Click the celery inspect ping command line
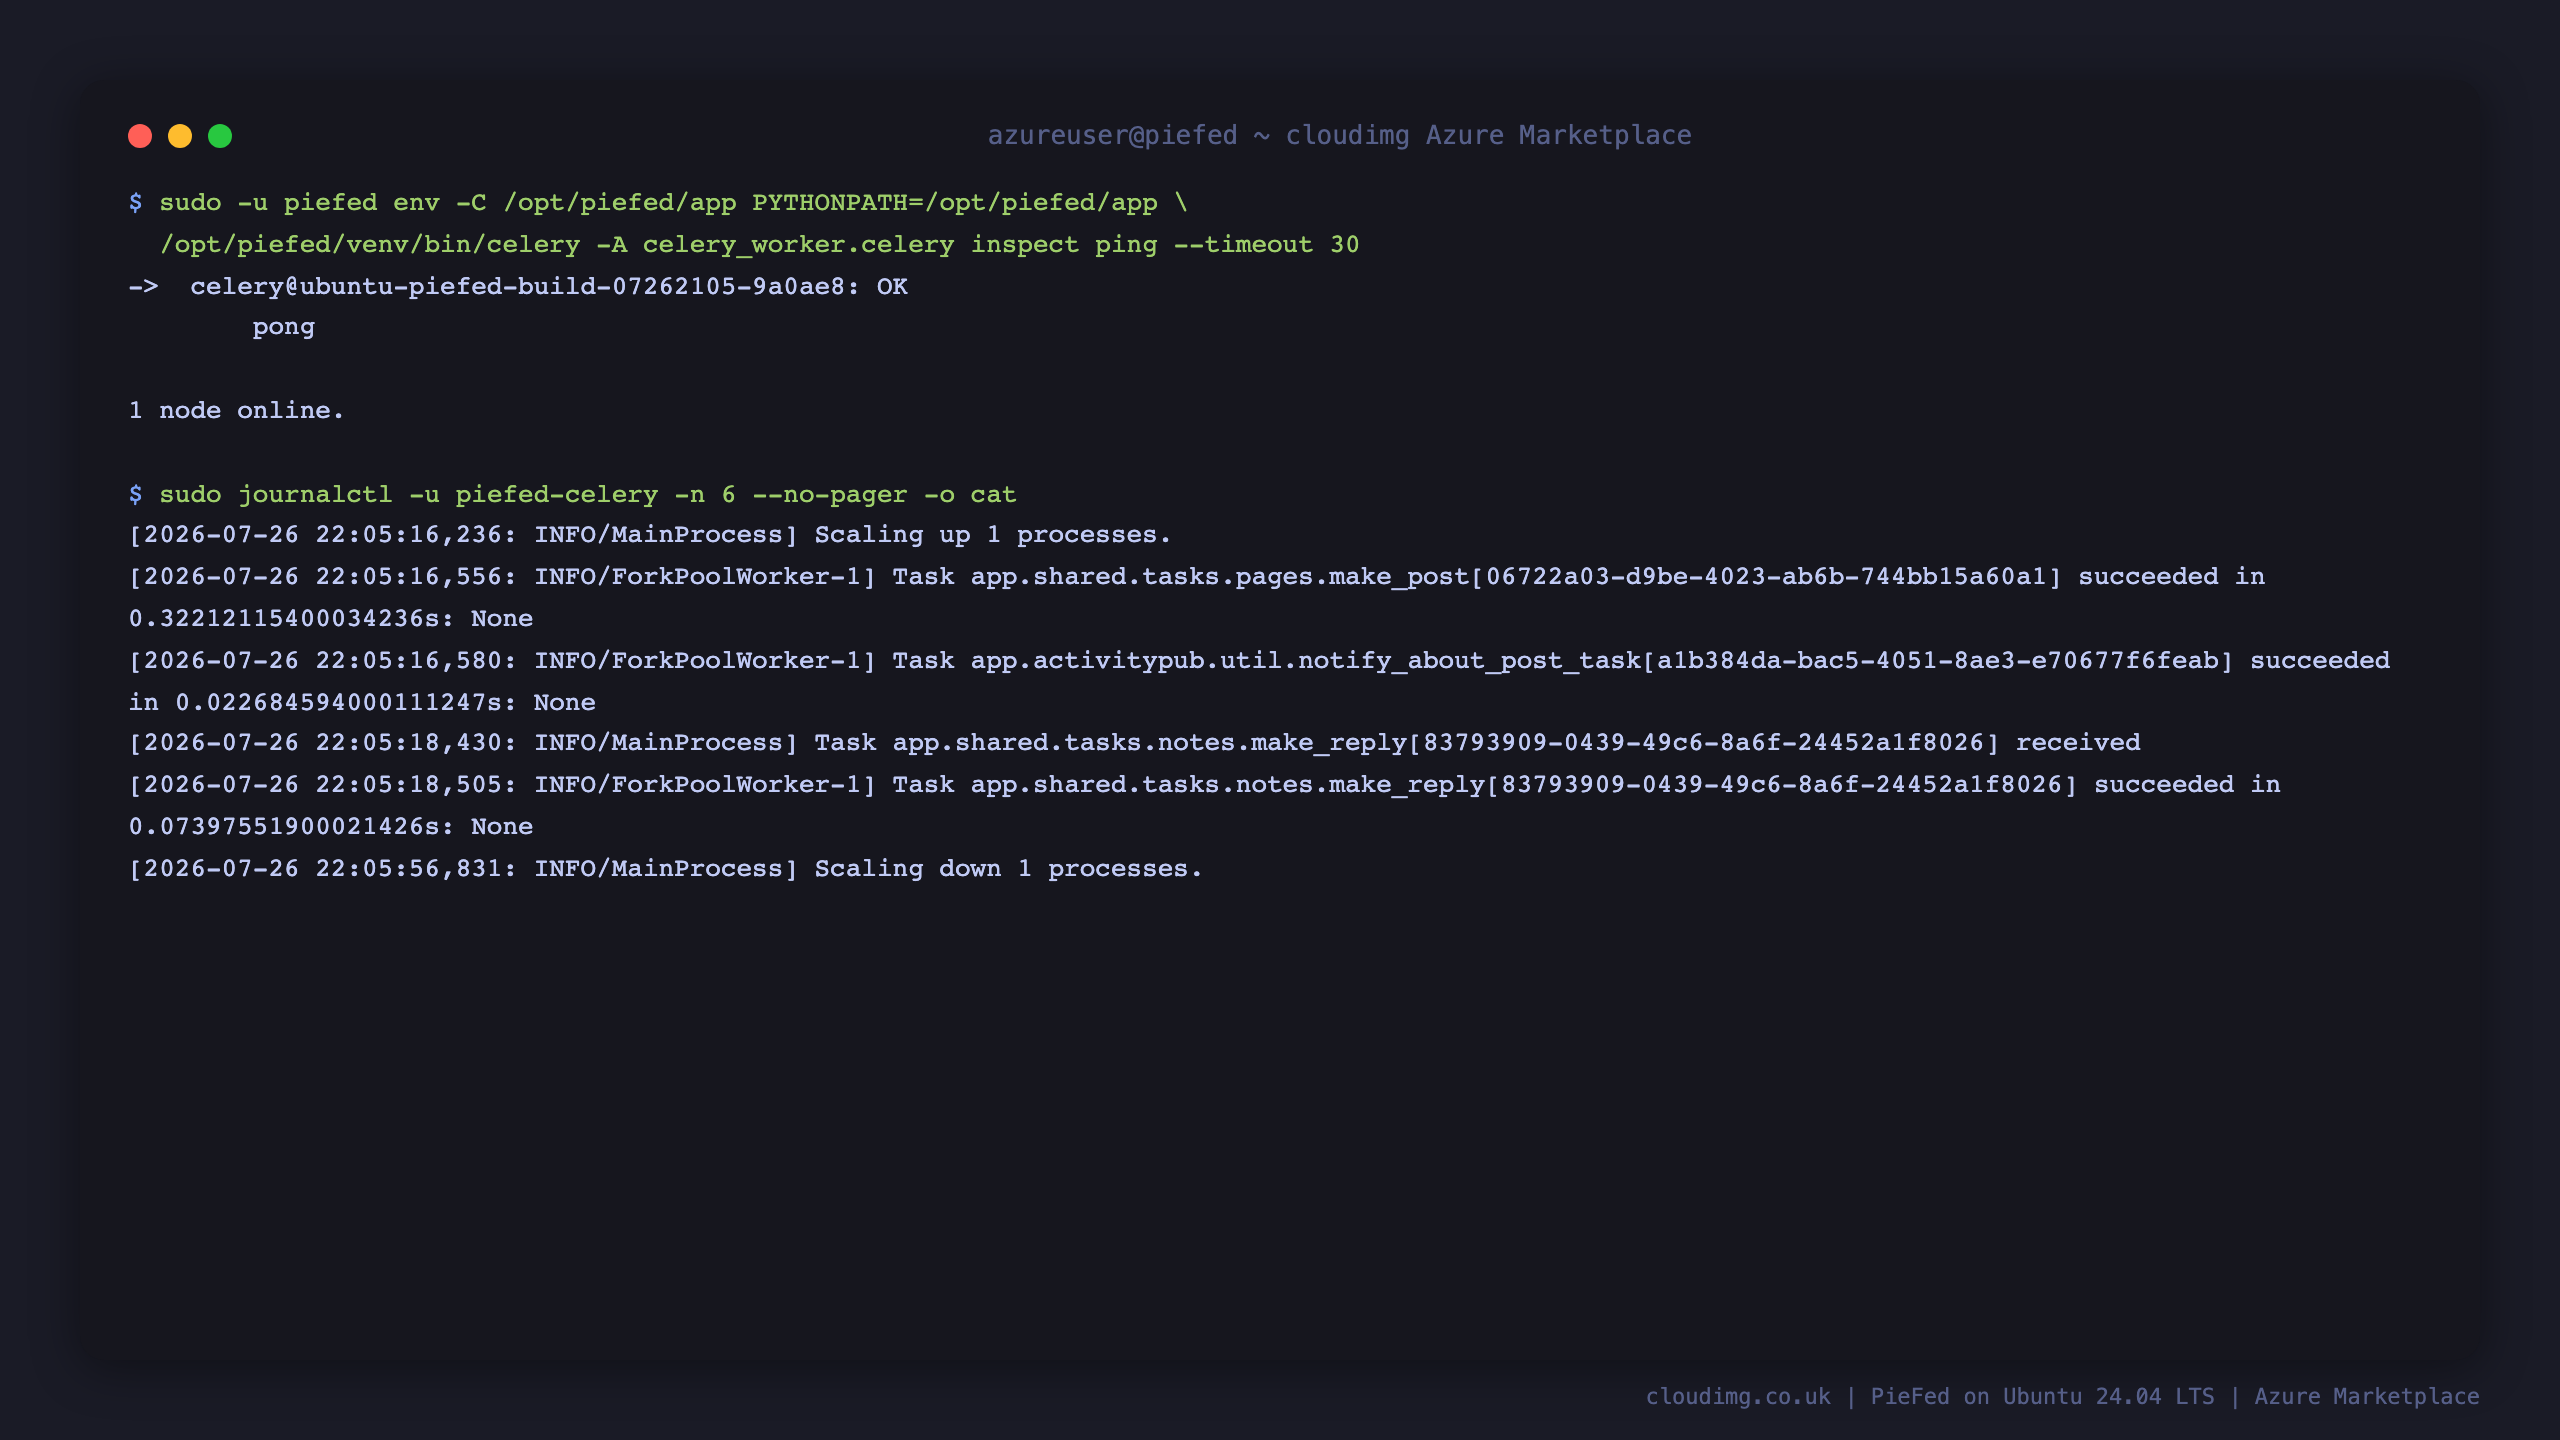Image resolution: width=2560 pixels, height=1440 pixels. [760, 245]
